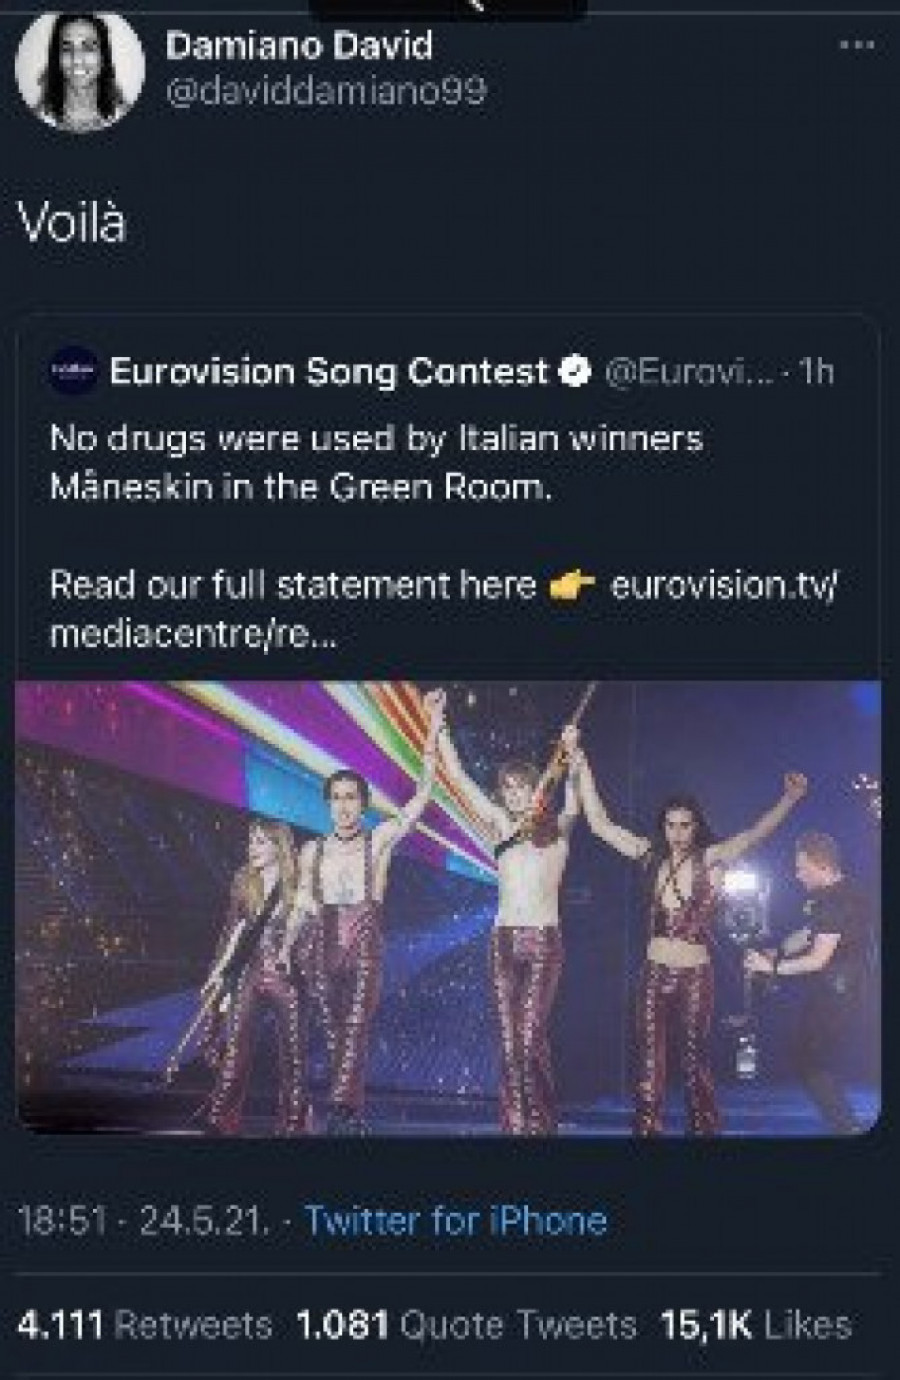View the 15,1K Likes list
900x1380 pixels.
point(755,1325)
